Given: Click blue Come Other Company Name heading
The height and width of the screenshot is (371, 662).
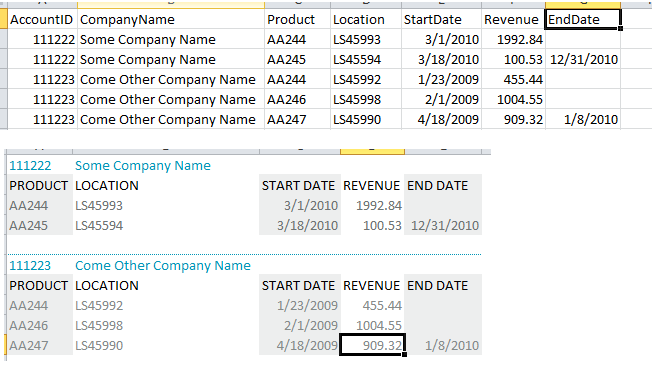Looking at the screenshot, I should pos(163,265).
